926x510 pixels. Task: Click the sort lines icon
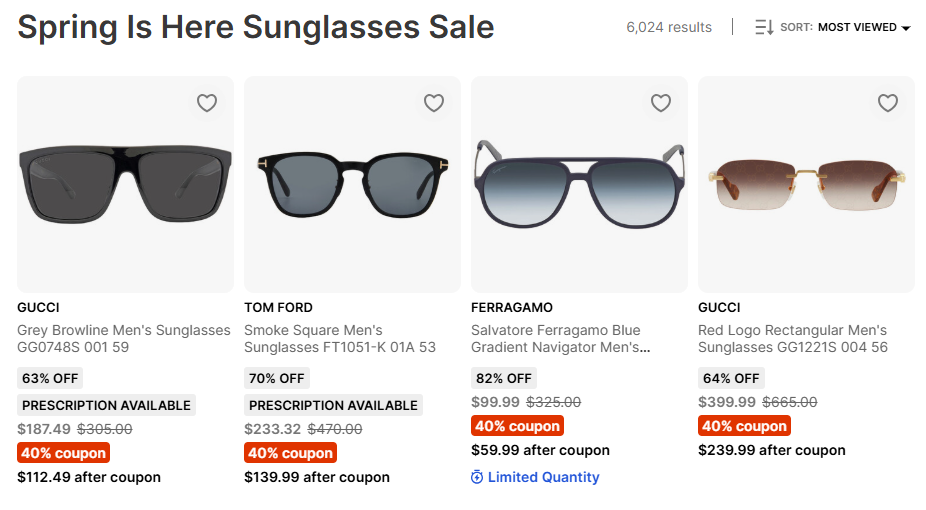pos(764,27)
